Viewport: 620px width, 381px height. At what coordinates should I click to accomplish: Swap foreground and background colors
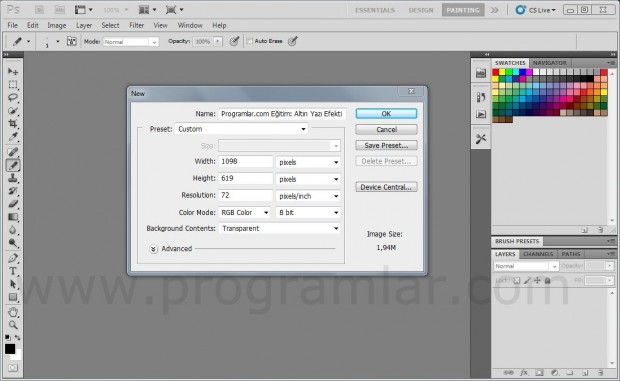(17, 338)
